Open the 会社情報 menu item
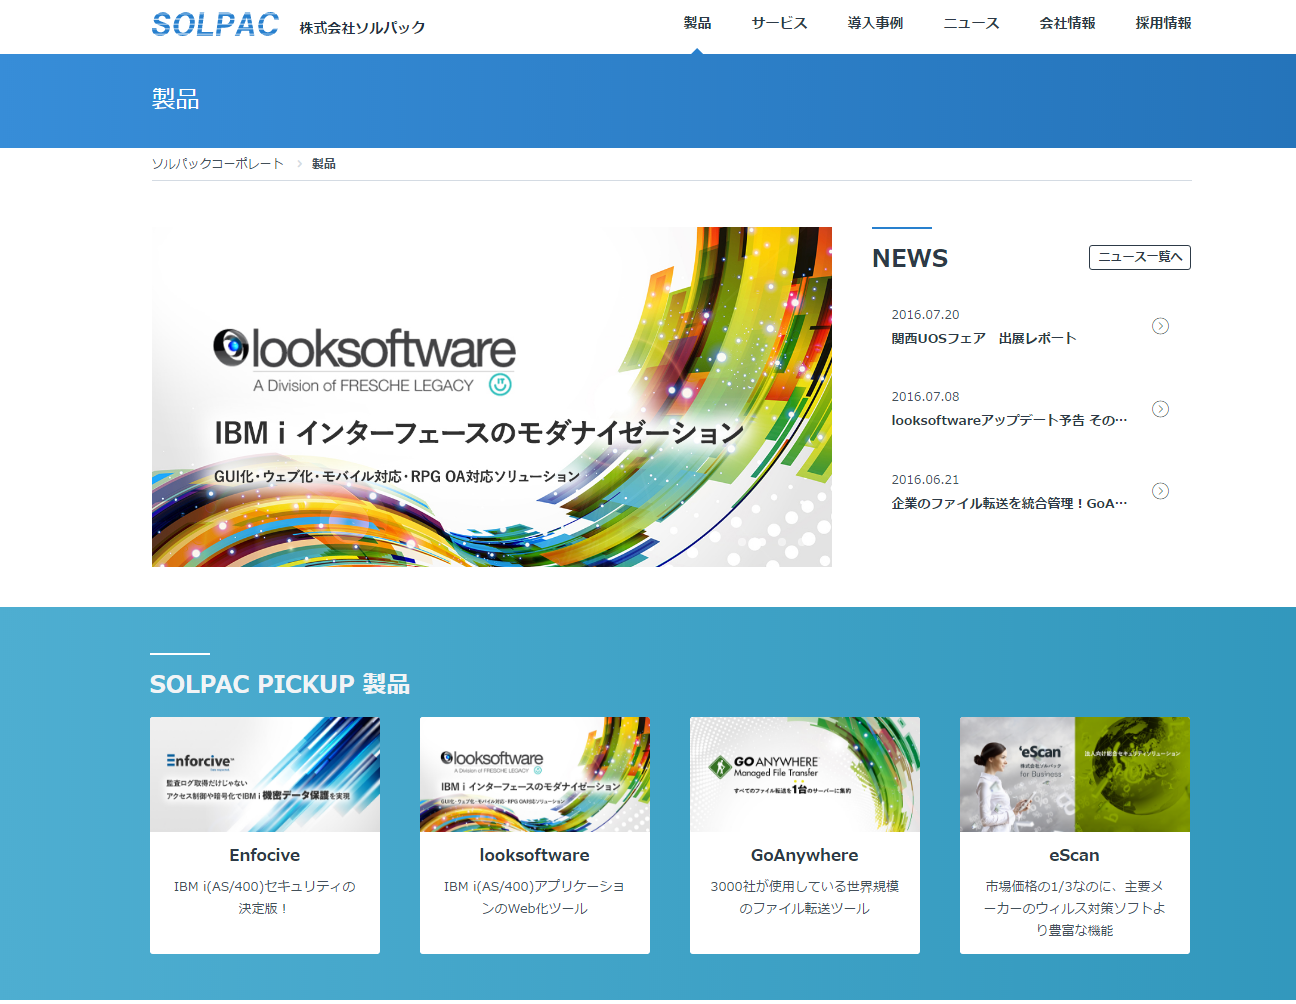The width and height of the screenshot is (1296, 1004). 1067,23
